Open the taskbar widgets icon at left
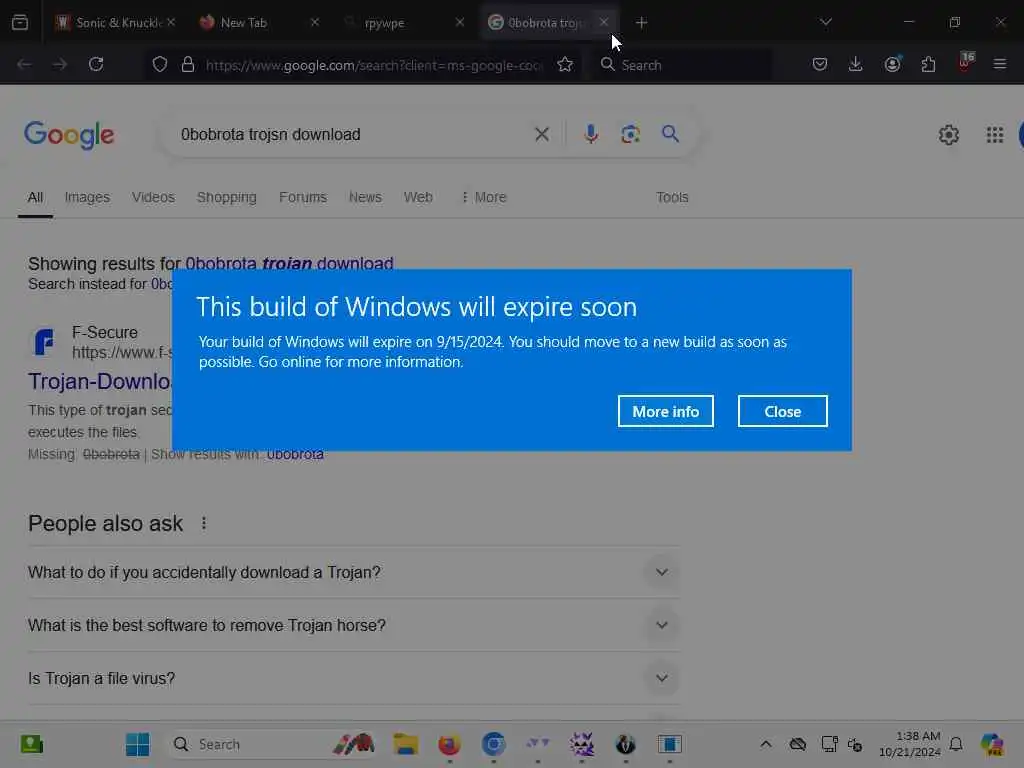 31,744
